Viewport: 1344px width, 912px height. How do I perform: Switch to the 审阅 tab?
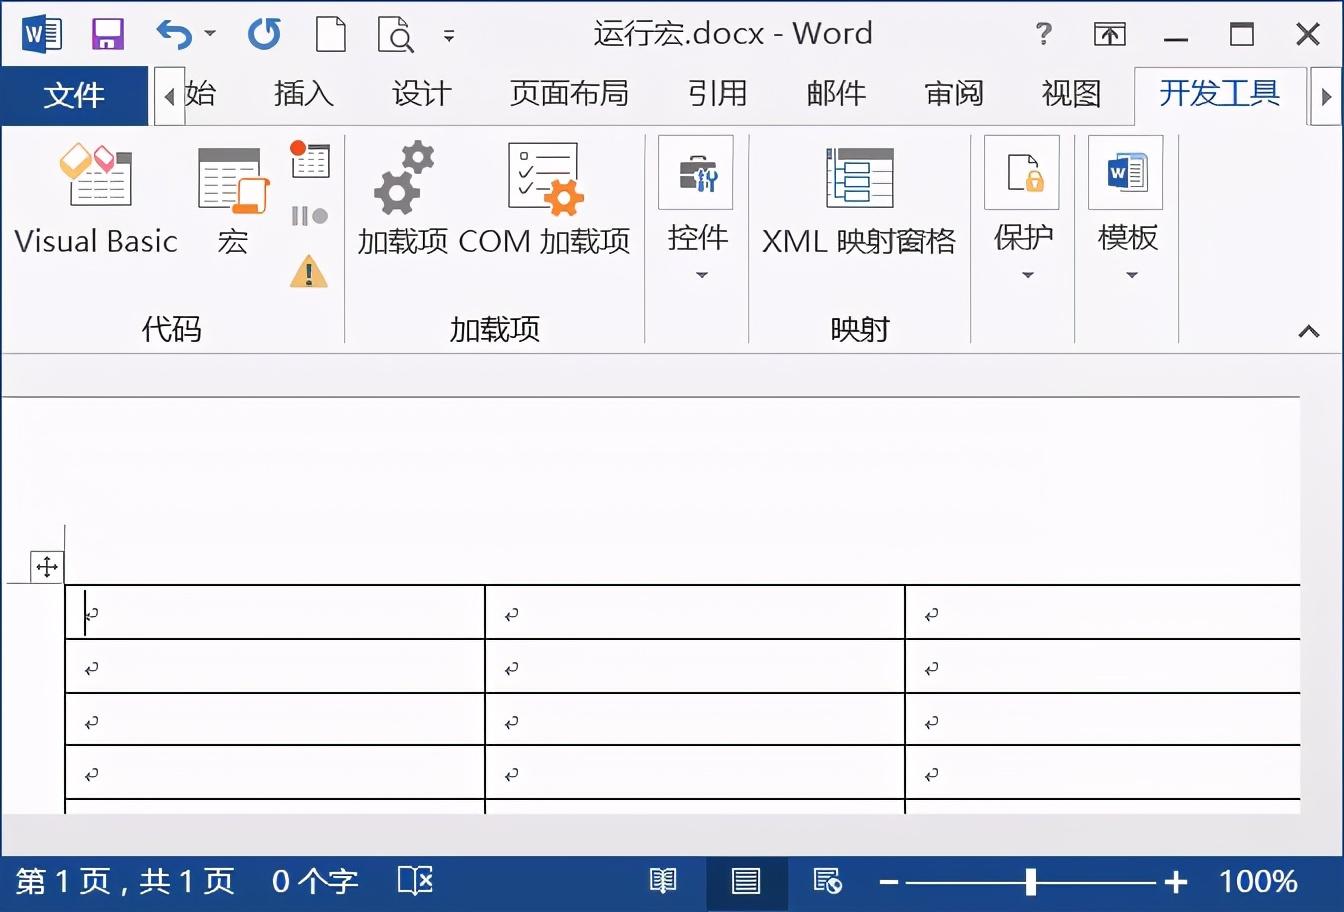click(x=954, y=94)
